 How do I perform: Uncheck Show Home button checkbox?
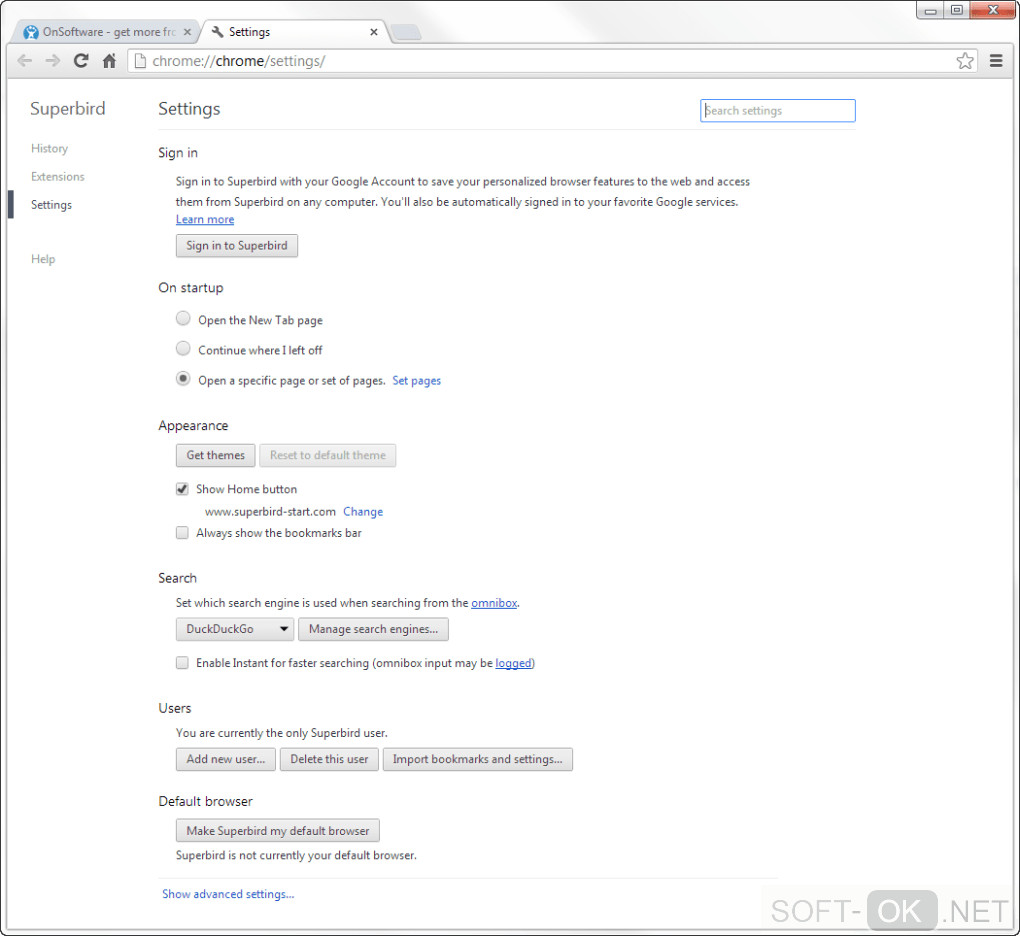182,489
